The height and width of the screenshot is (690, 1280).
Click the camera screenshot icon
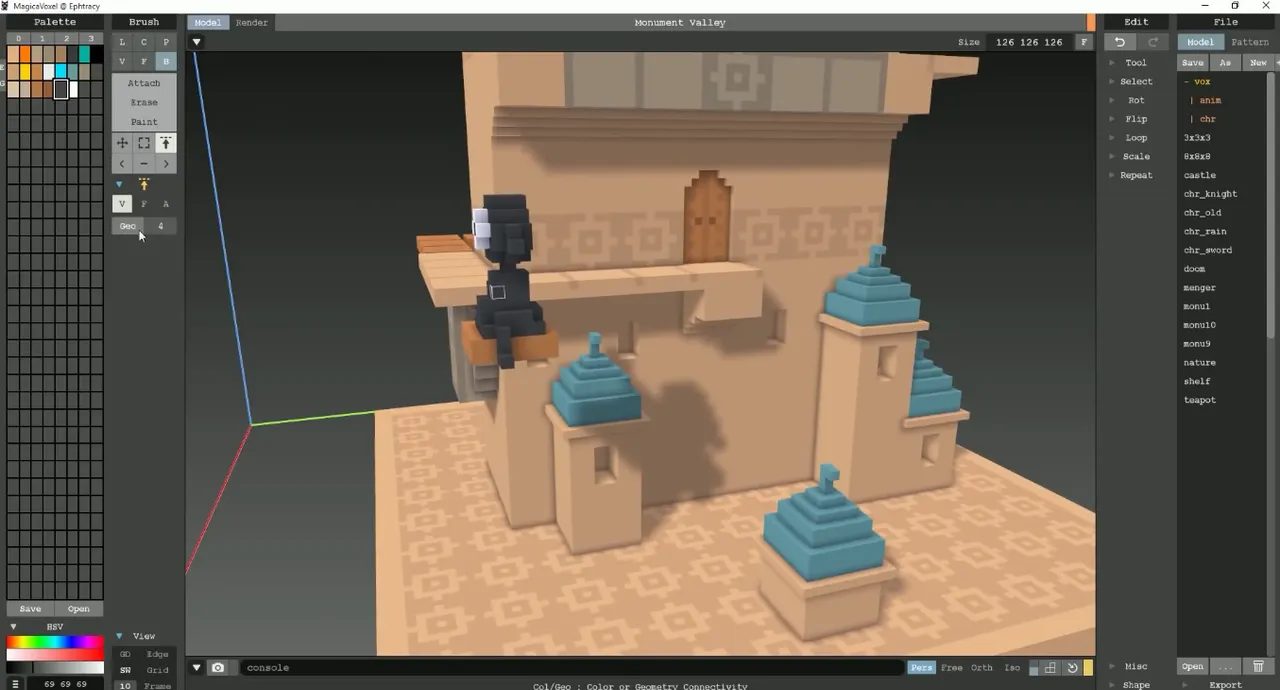(218, 668)
